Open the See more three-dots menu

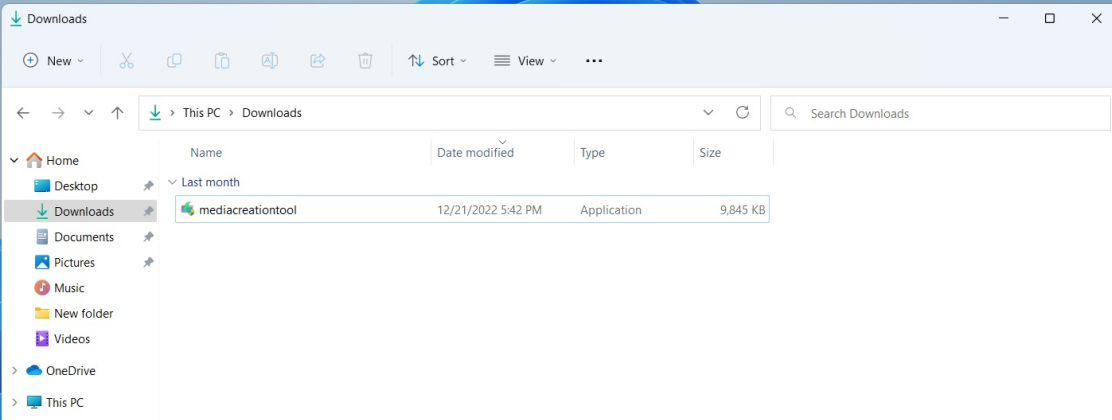click(x=594, y=61)
